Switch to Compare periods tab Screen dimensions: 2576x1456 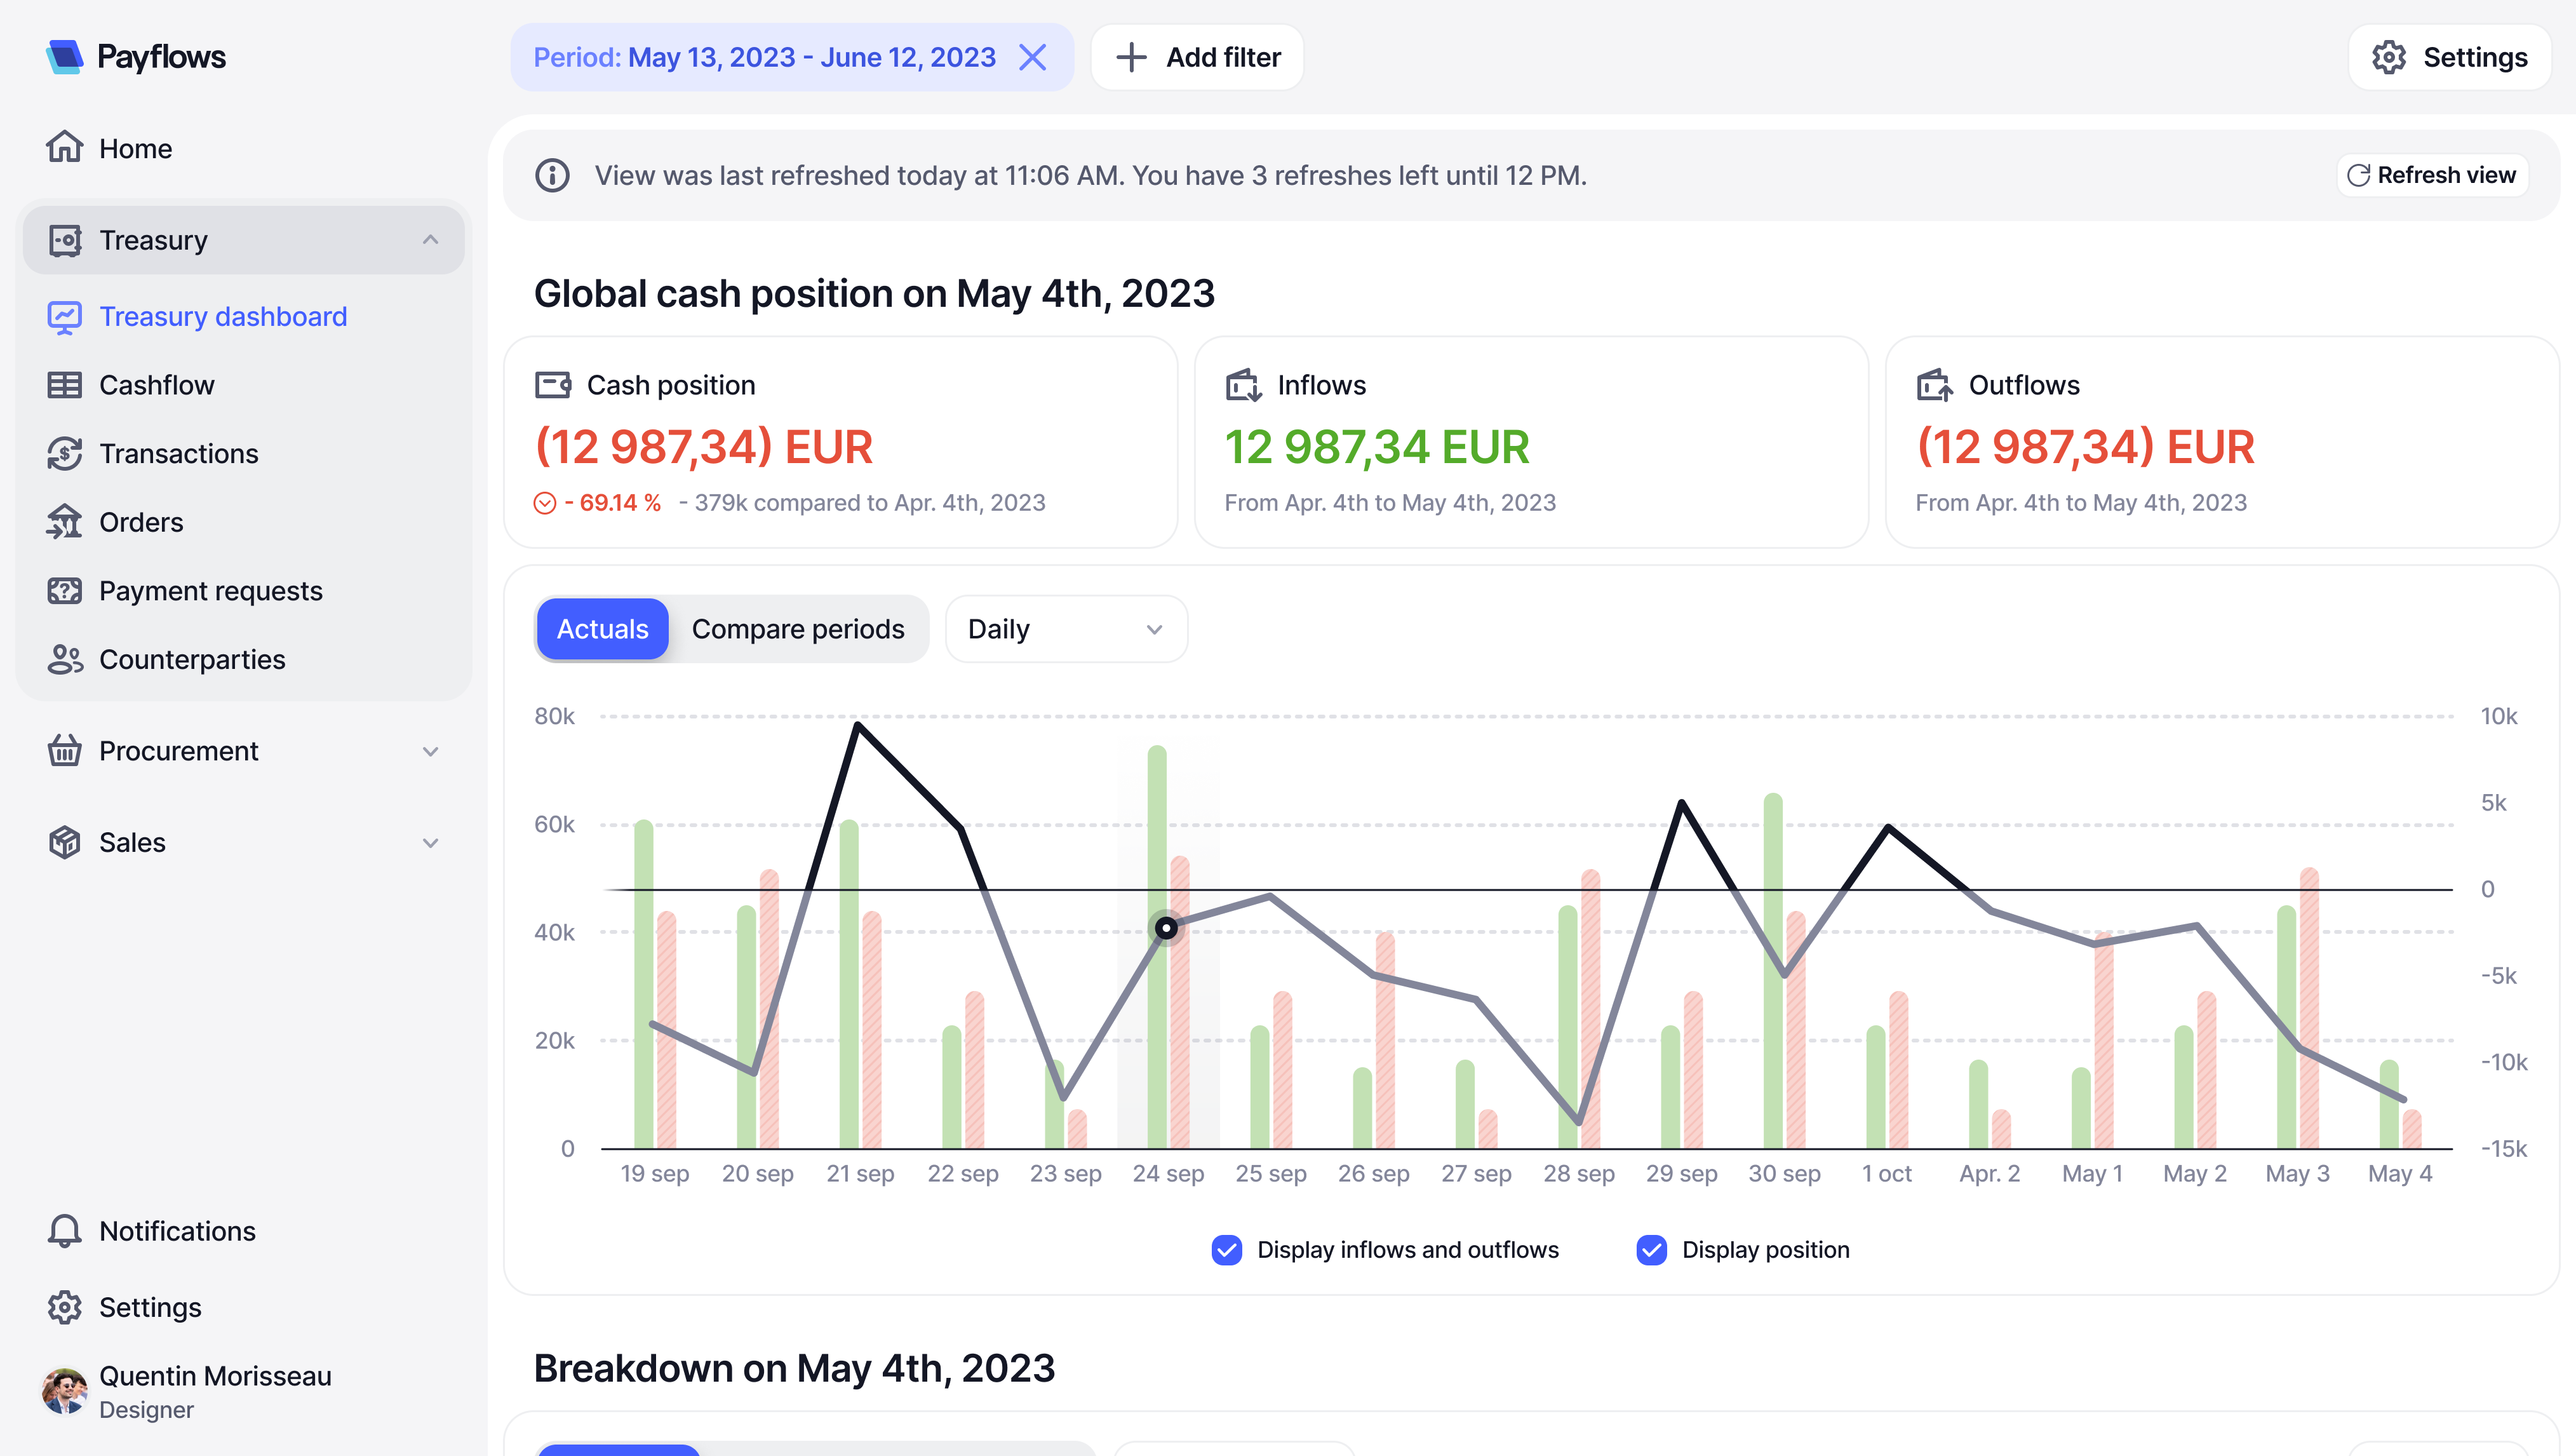[x=797, y=629]
